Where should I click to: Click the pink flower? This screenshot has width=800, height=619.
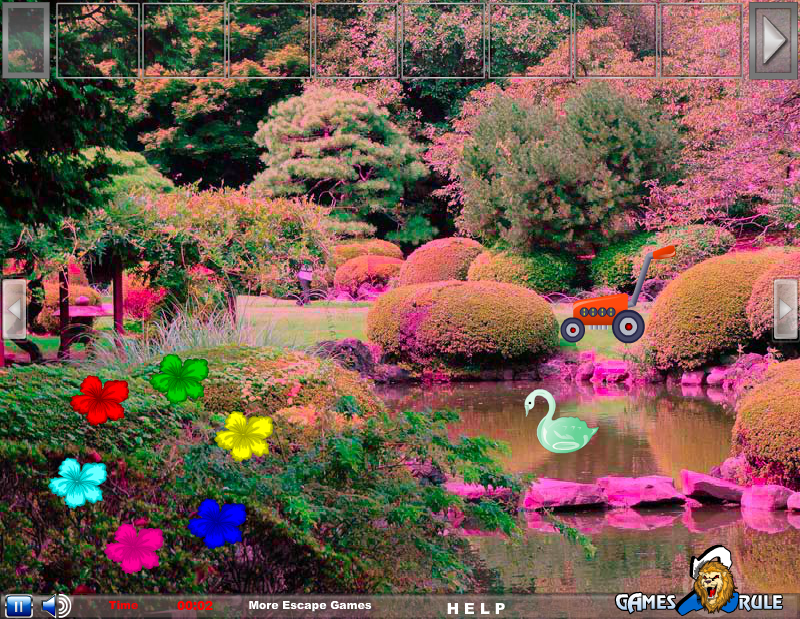(x=134, y=549)
